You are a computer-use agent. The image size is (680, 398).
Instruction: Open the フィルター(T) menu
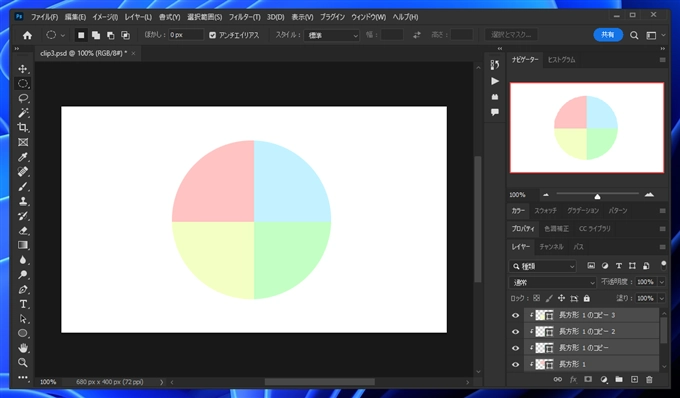click(x=244, y=17)
